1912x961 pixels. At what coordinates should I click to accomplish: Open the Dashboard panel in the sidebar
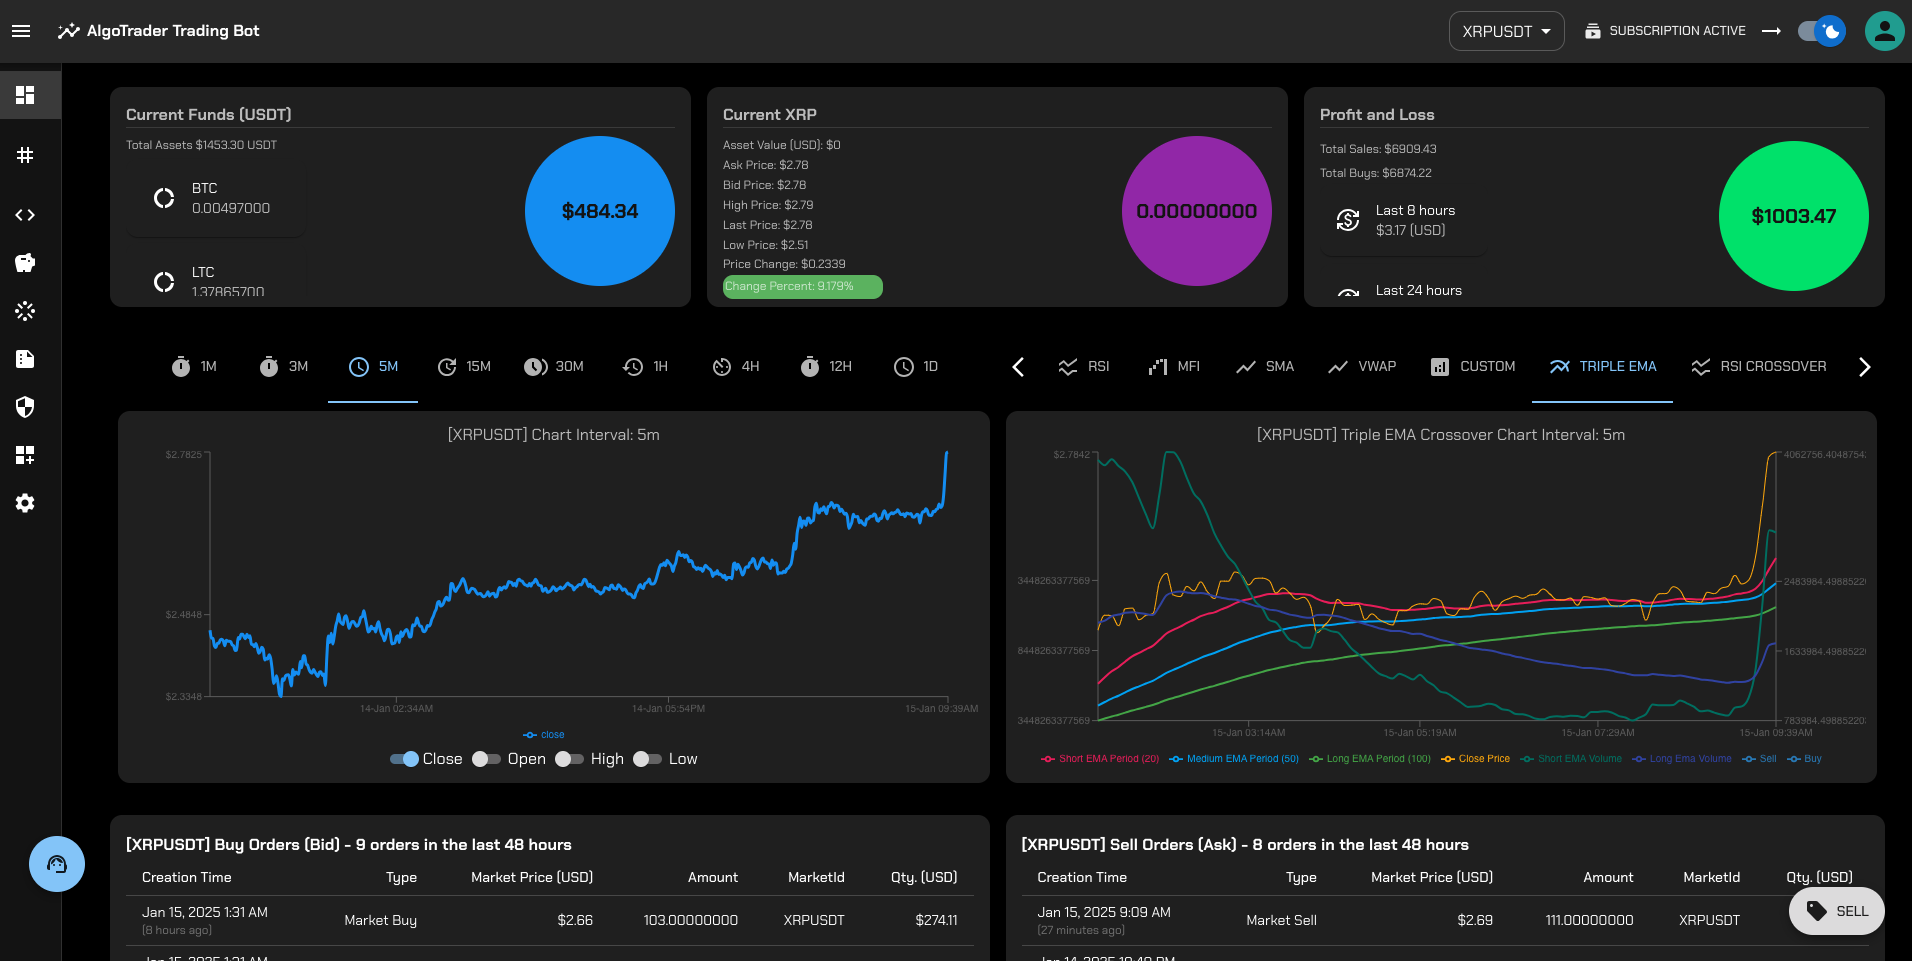pyautogui.click(x=25, y=95)
